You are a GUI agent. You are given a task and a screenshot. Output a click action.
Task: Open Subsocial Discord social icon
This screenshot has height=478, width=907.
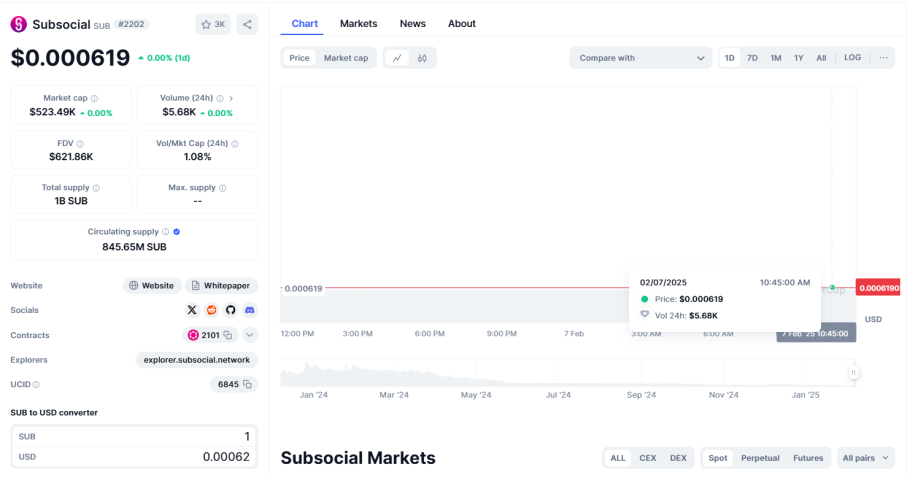pos(250,310)
